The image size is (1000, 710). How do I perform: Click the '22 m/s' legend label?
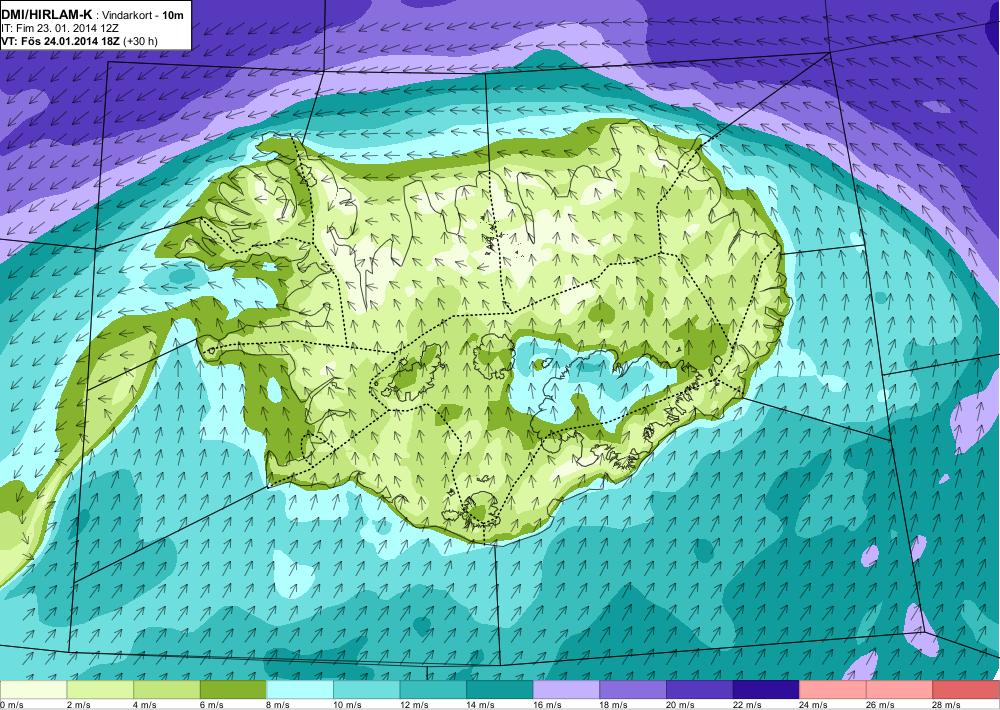coord(747,705)
